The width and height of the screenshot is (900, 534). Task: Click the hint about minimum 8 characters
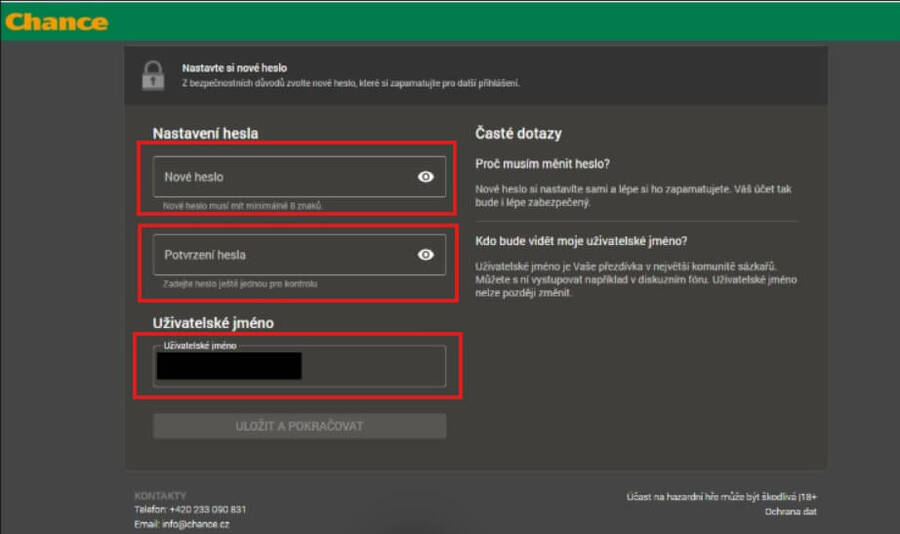pyautogui.click(x=242, y=206)
